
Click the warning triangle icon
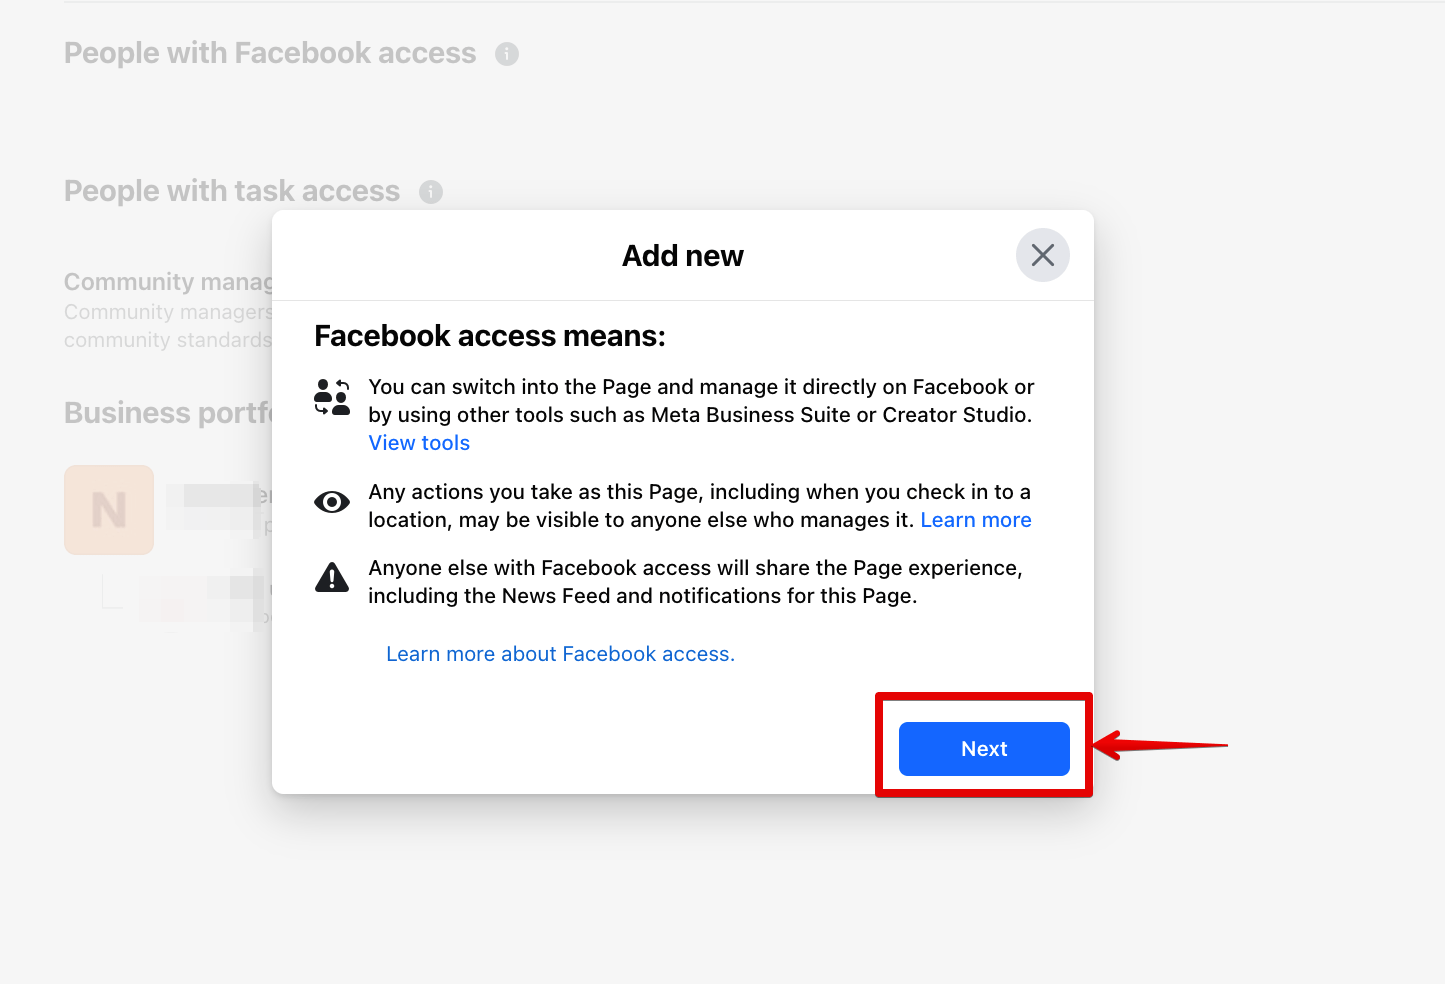click(332, 577)
